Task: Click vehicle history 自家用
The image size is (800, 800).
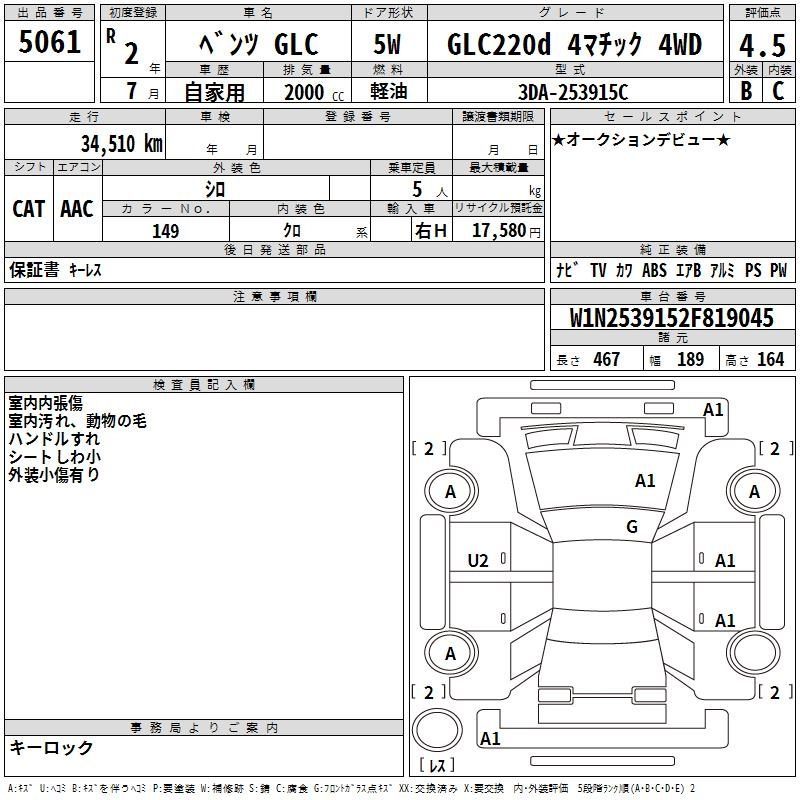Action: click(214, 92)
